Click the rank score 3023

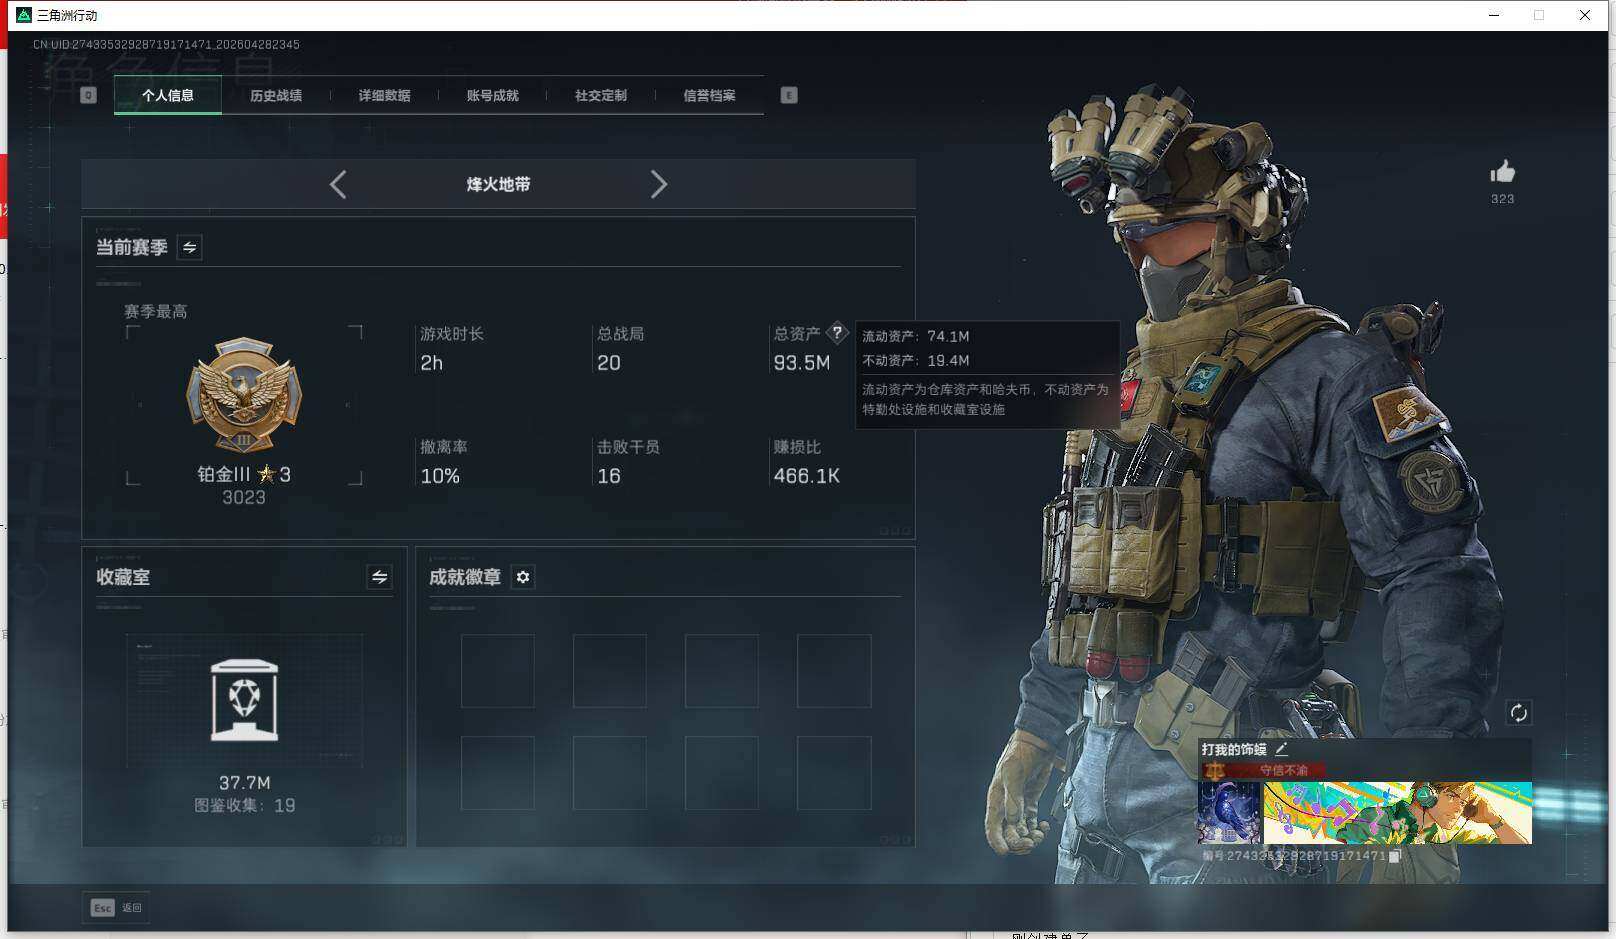[x=244, y=498]
